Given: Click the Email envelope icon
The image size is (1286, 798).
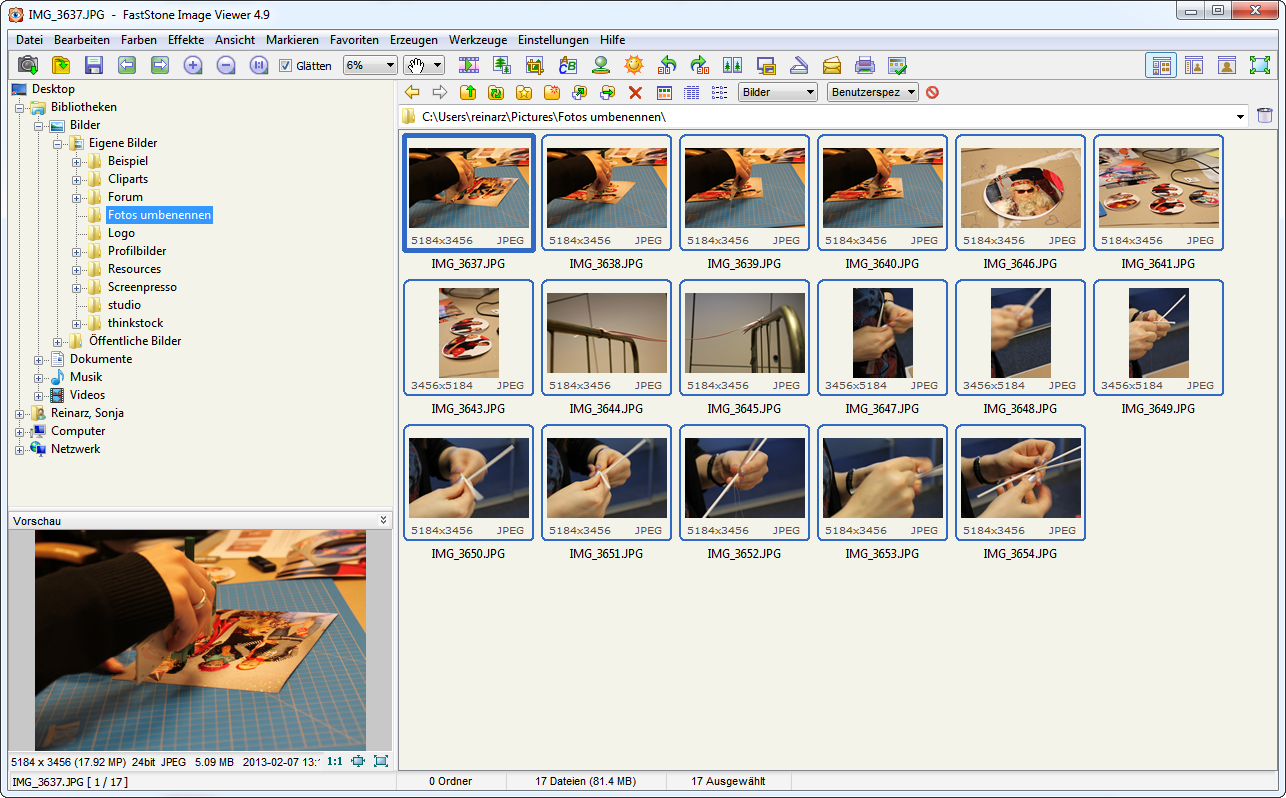Looking at the screenshot, I should point(832,65).
